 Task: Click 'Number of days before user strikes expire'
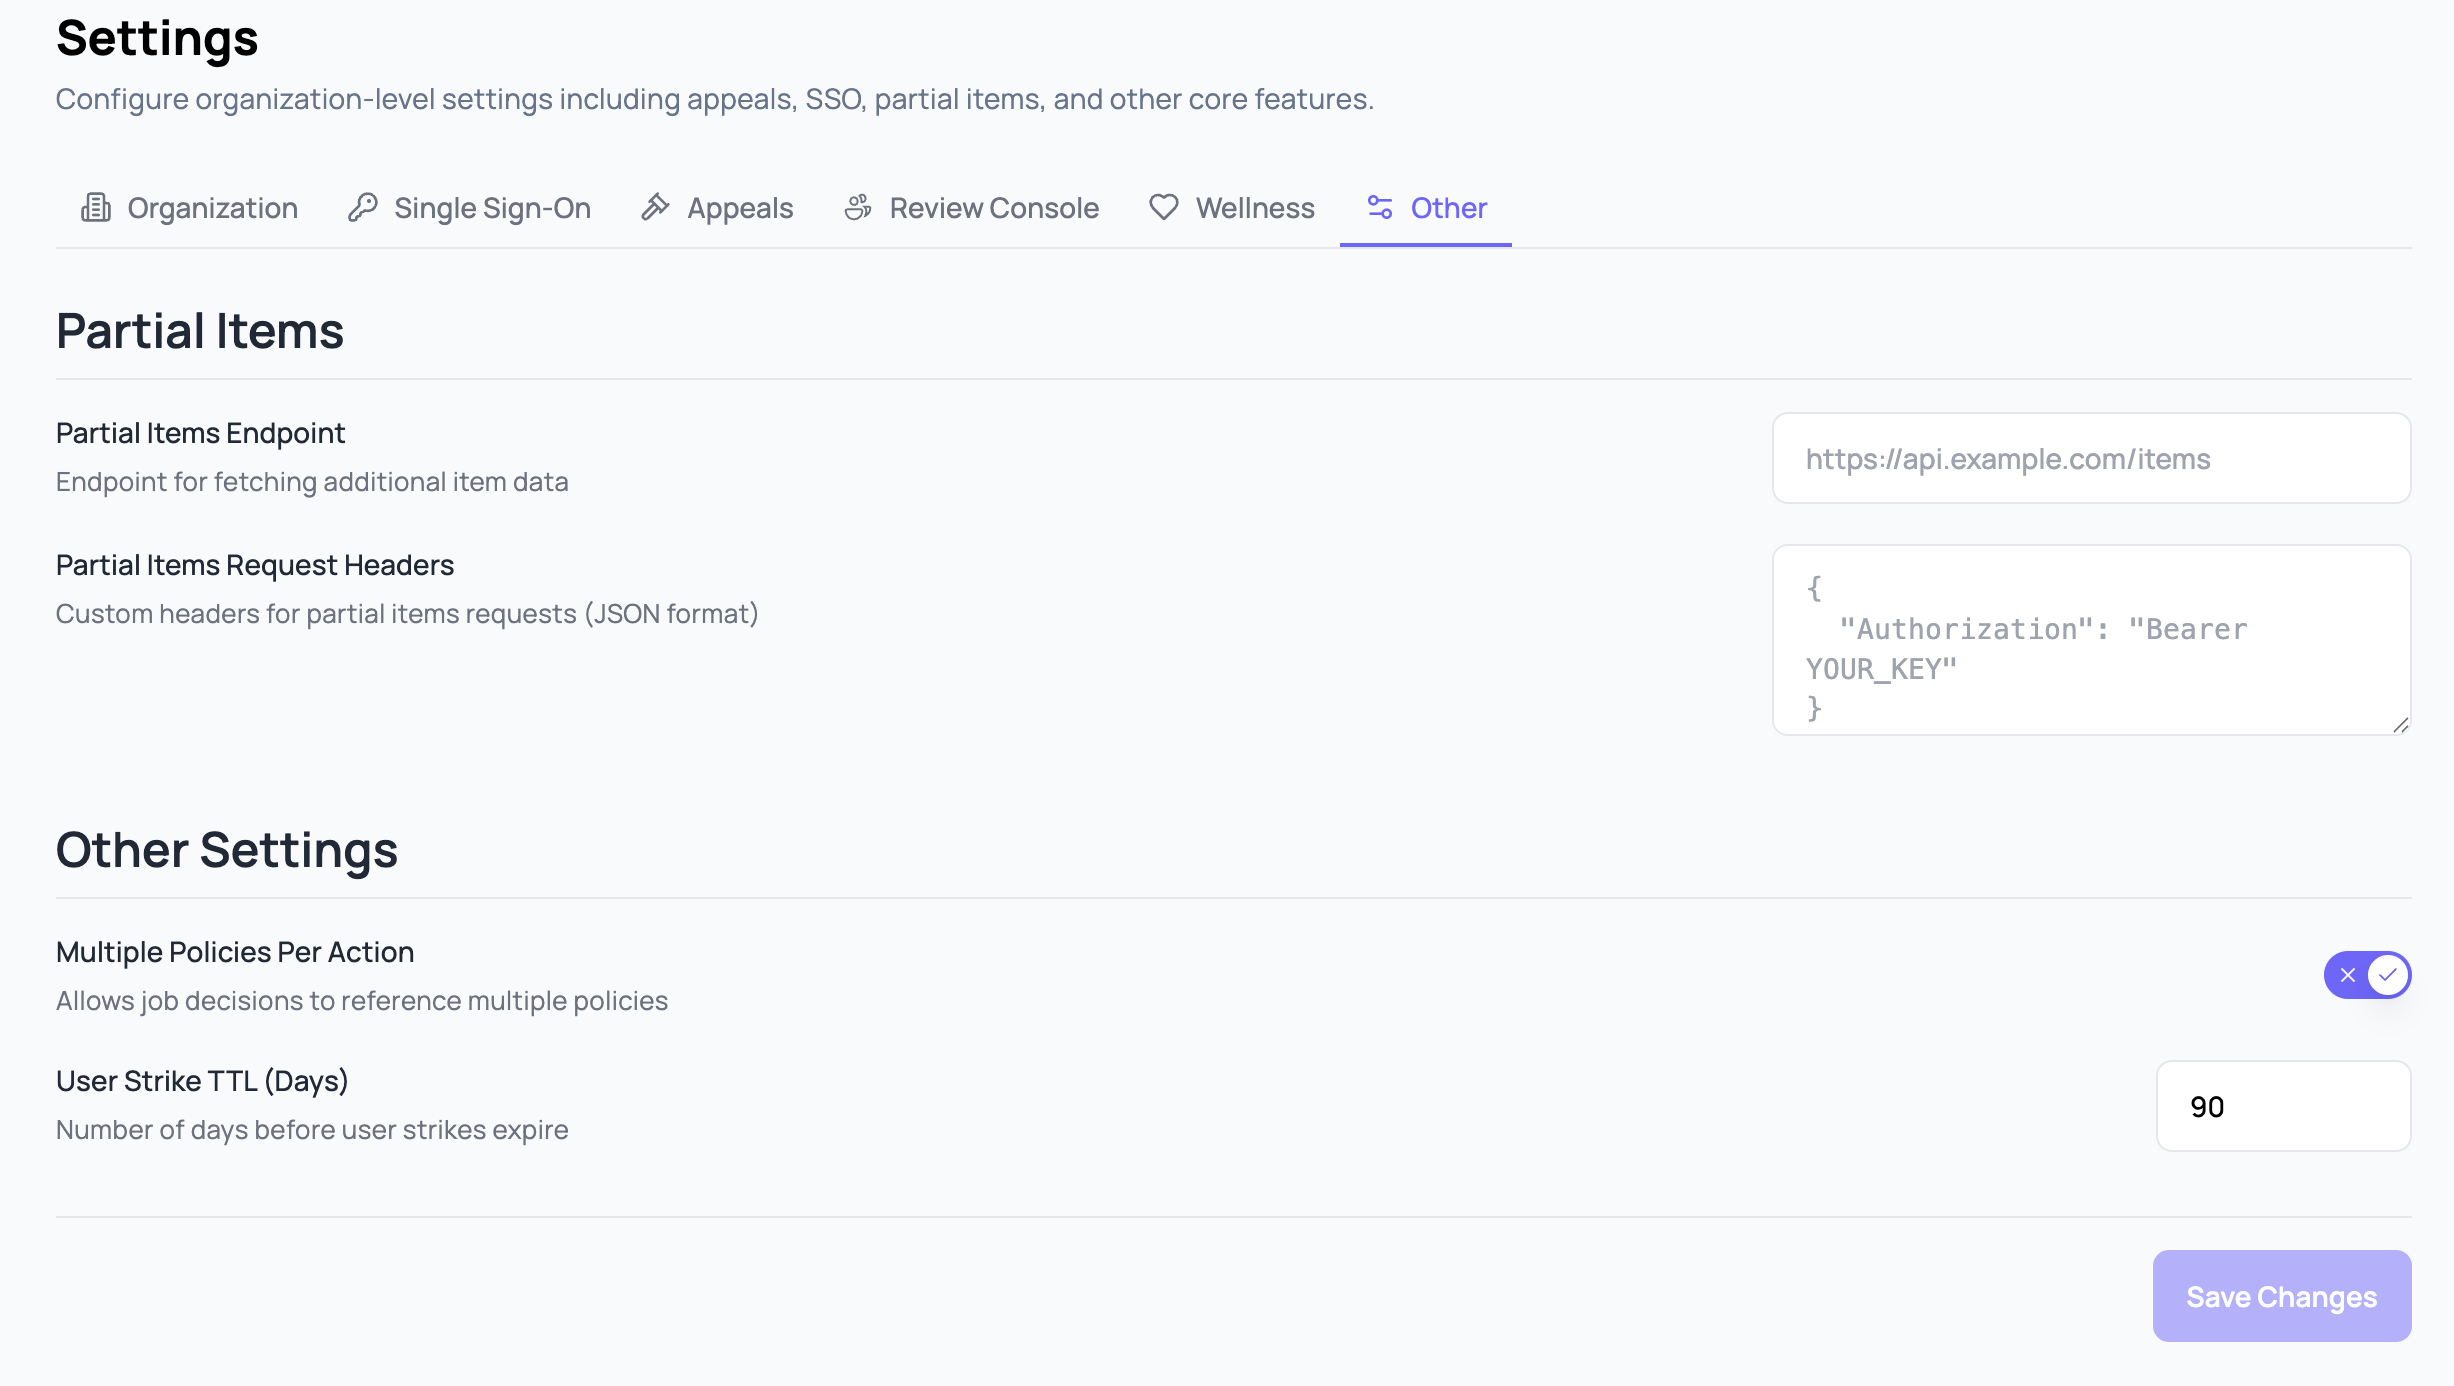(x=312, y=1130)
